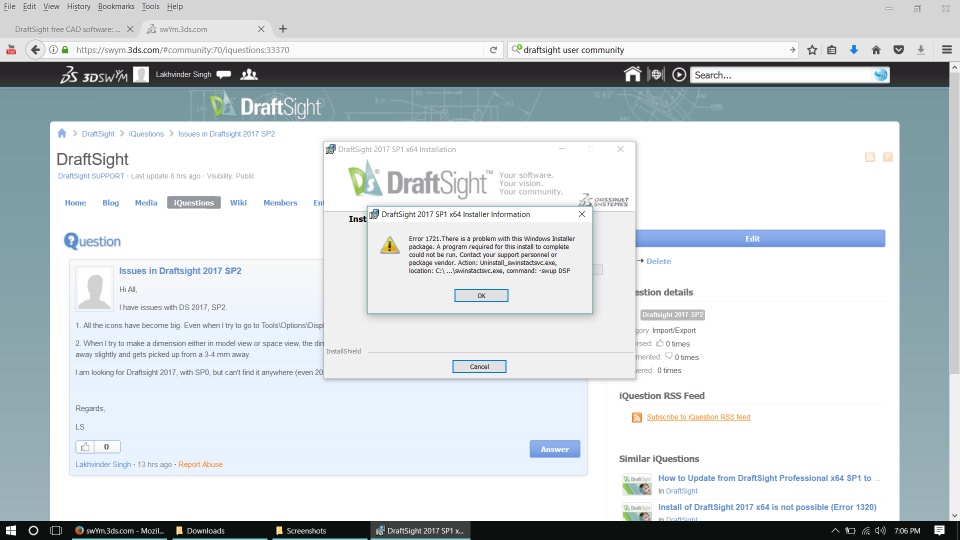Click the 'Draftsight 2017 SP2' tag
This screenshot has height=540, width=960.
[672, 315]
